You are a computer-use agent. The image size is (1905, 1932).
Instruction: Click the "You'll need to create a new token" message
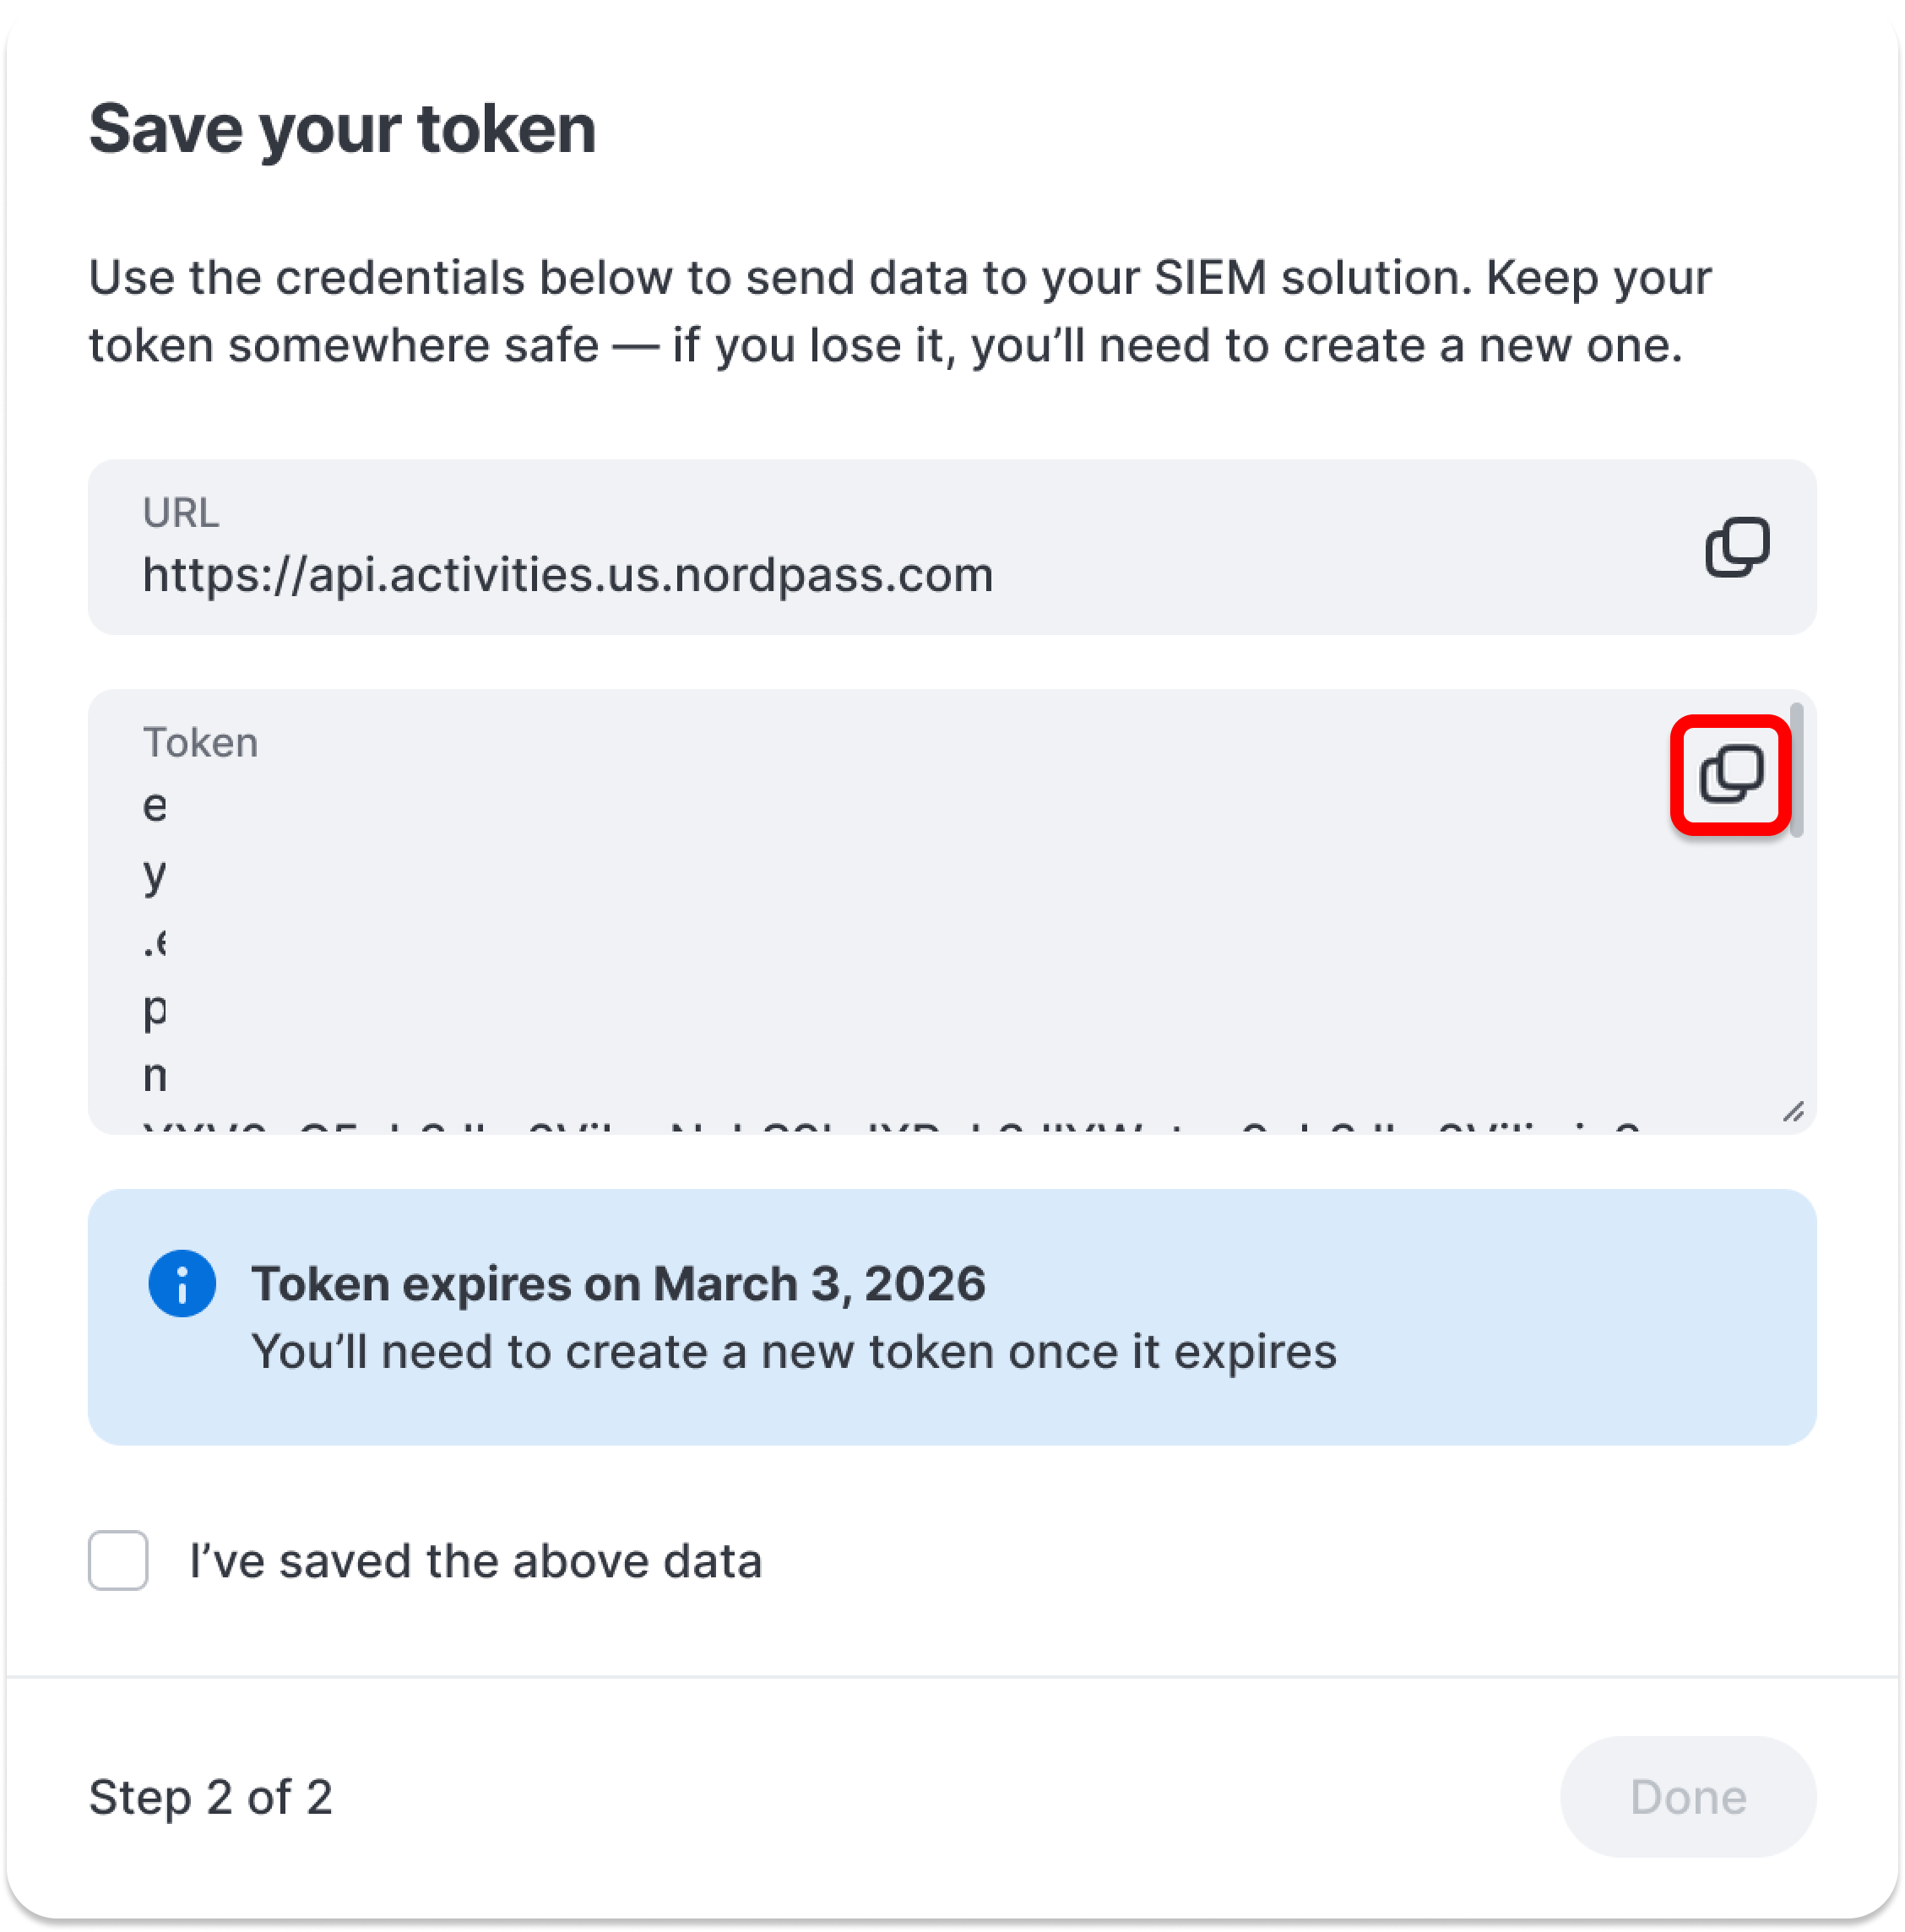point(793,1351)
